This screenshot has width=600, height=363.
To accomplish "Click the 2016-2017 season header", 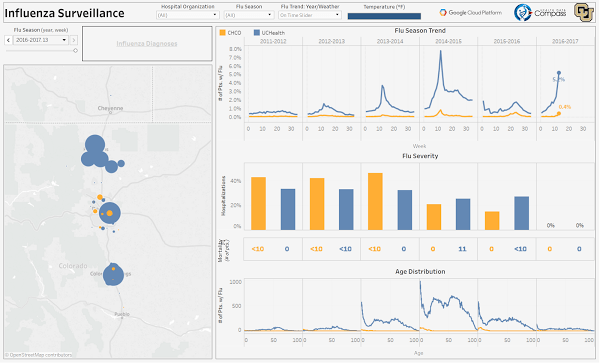I will point(565,41).
